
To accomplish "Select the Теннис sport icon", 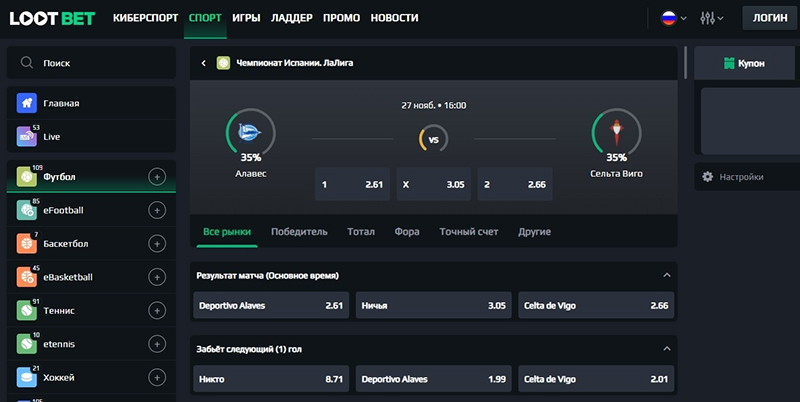I will pyautogui.click(x=27, y=310).
